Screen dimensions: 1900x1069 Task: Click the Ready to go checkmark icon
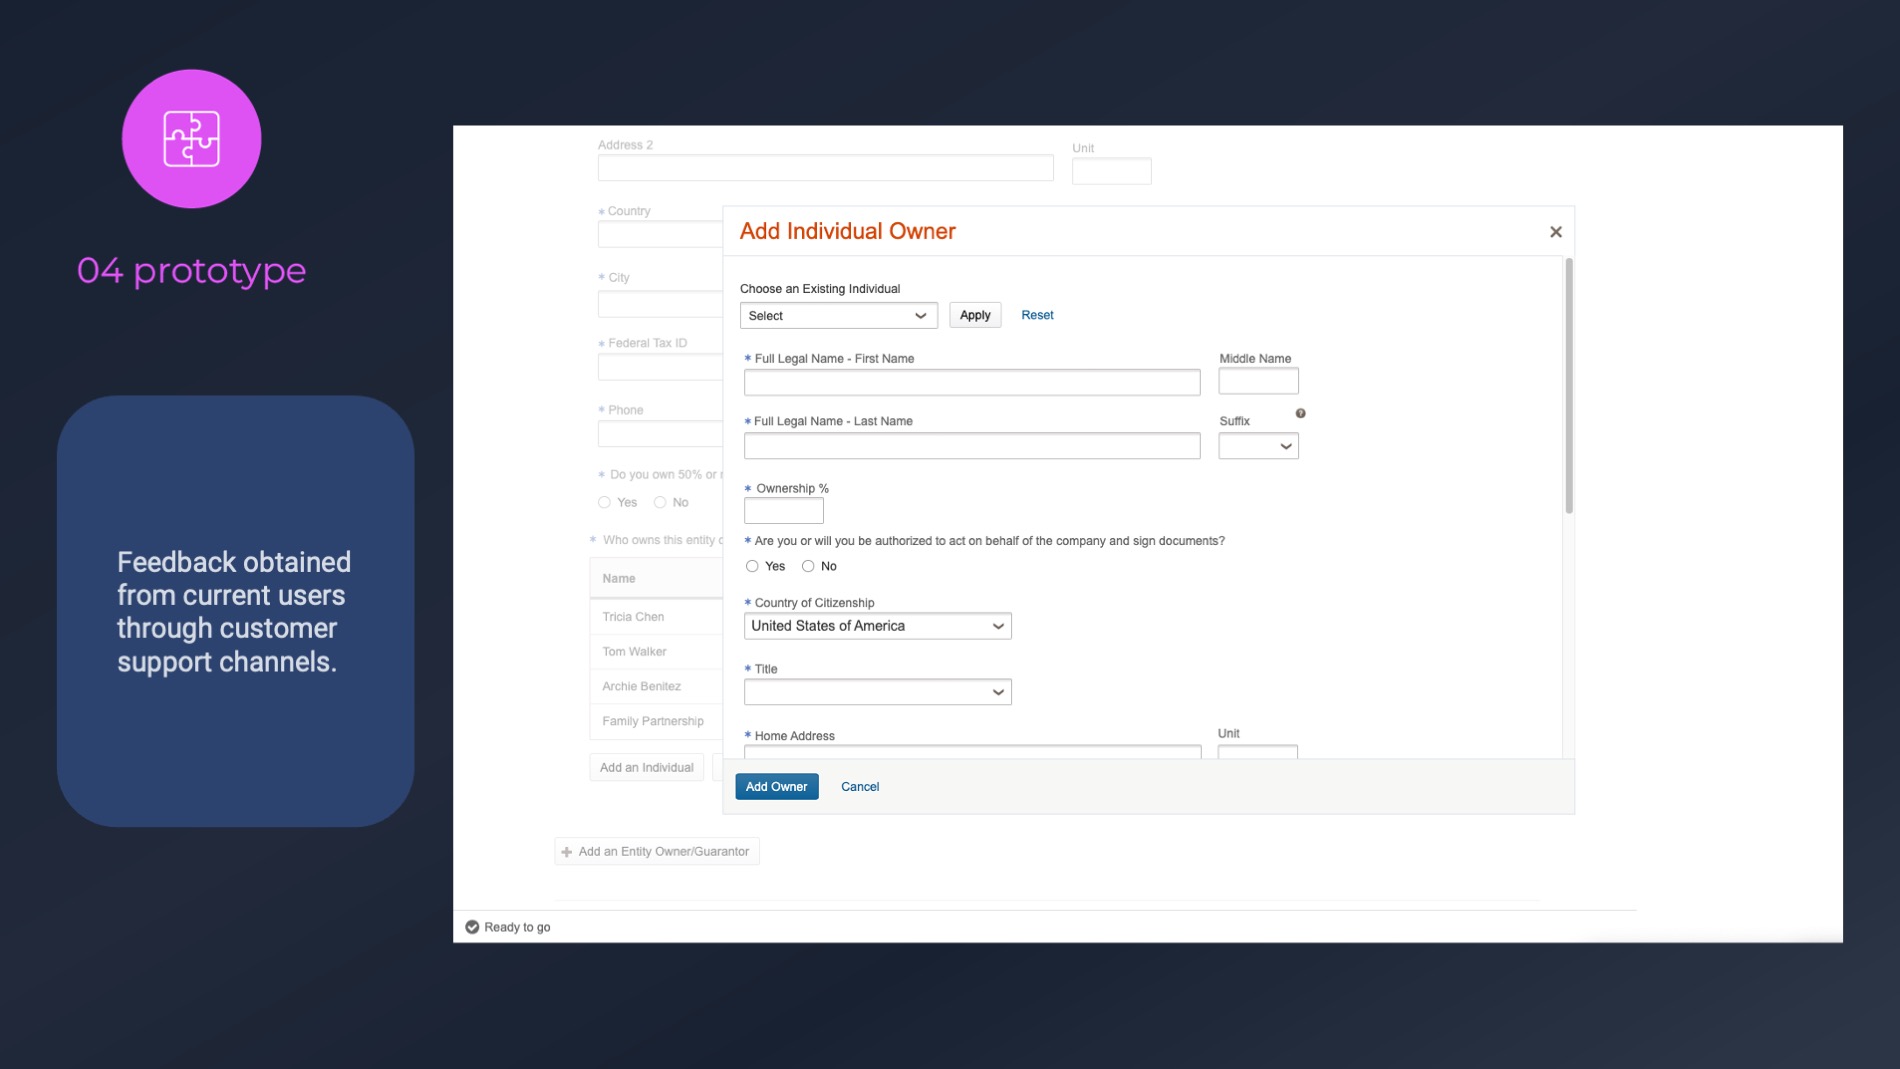coord(472,927)
